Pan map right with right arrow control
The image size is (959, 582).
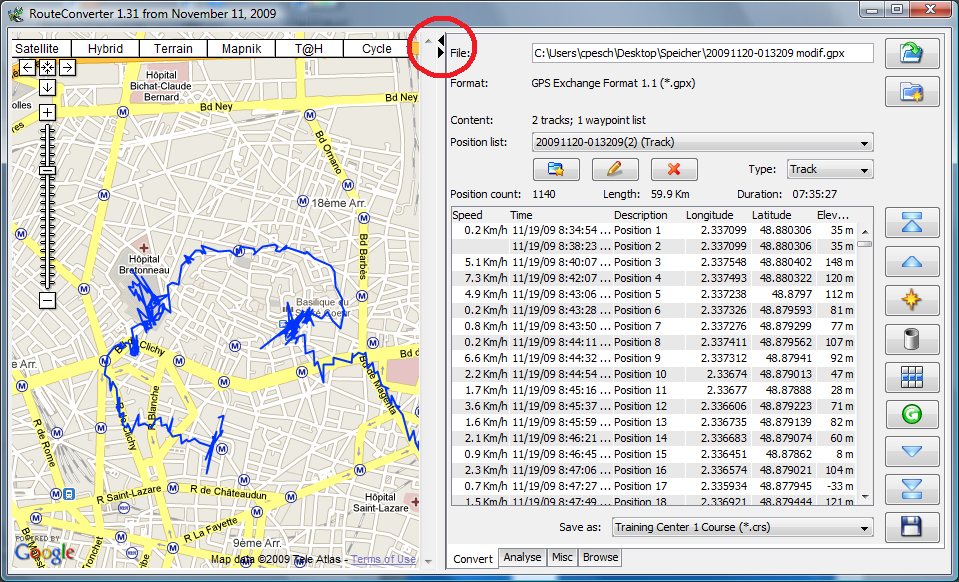pos(67,67)
